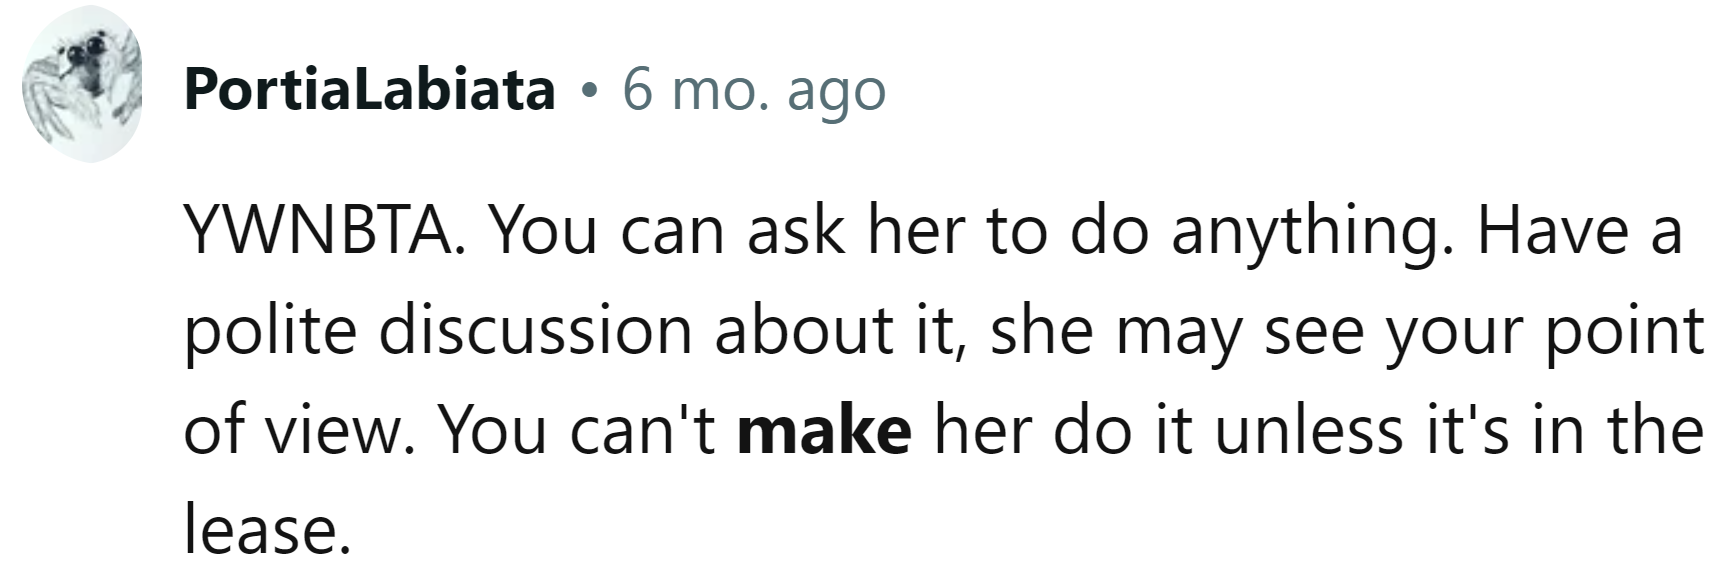Click the "6 mo. ago" timestamp
Viewport: 1731px width, 571px height.
point(754,91)
